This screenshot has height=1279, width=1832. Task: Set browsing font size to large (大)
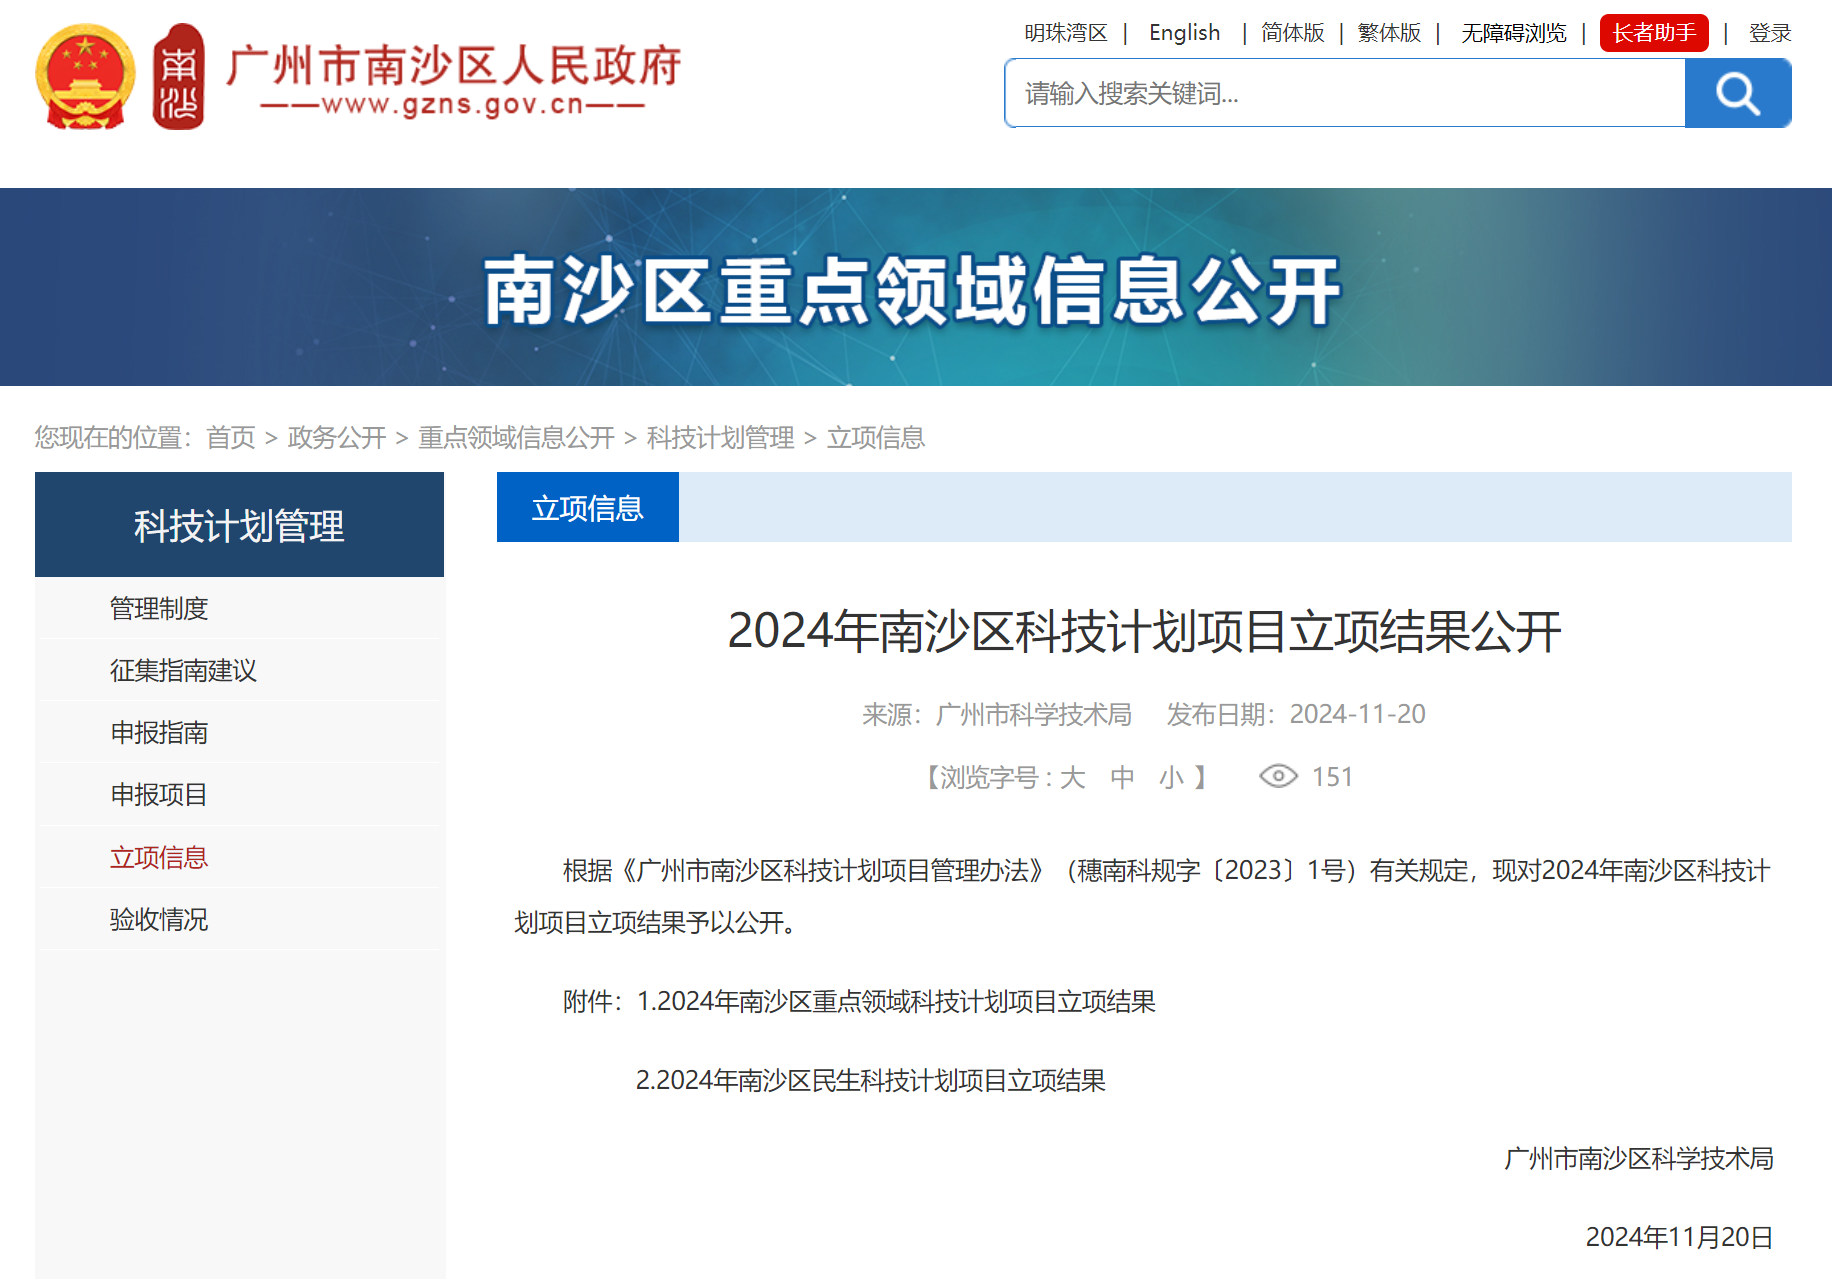coord(1072,777)
